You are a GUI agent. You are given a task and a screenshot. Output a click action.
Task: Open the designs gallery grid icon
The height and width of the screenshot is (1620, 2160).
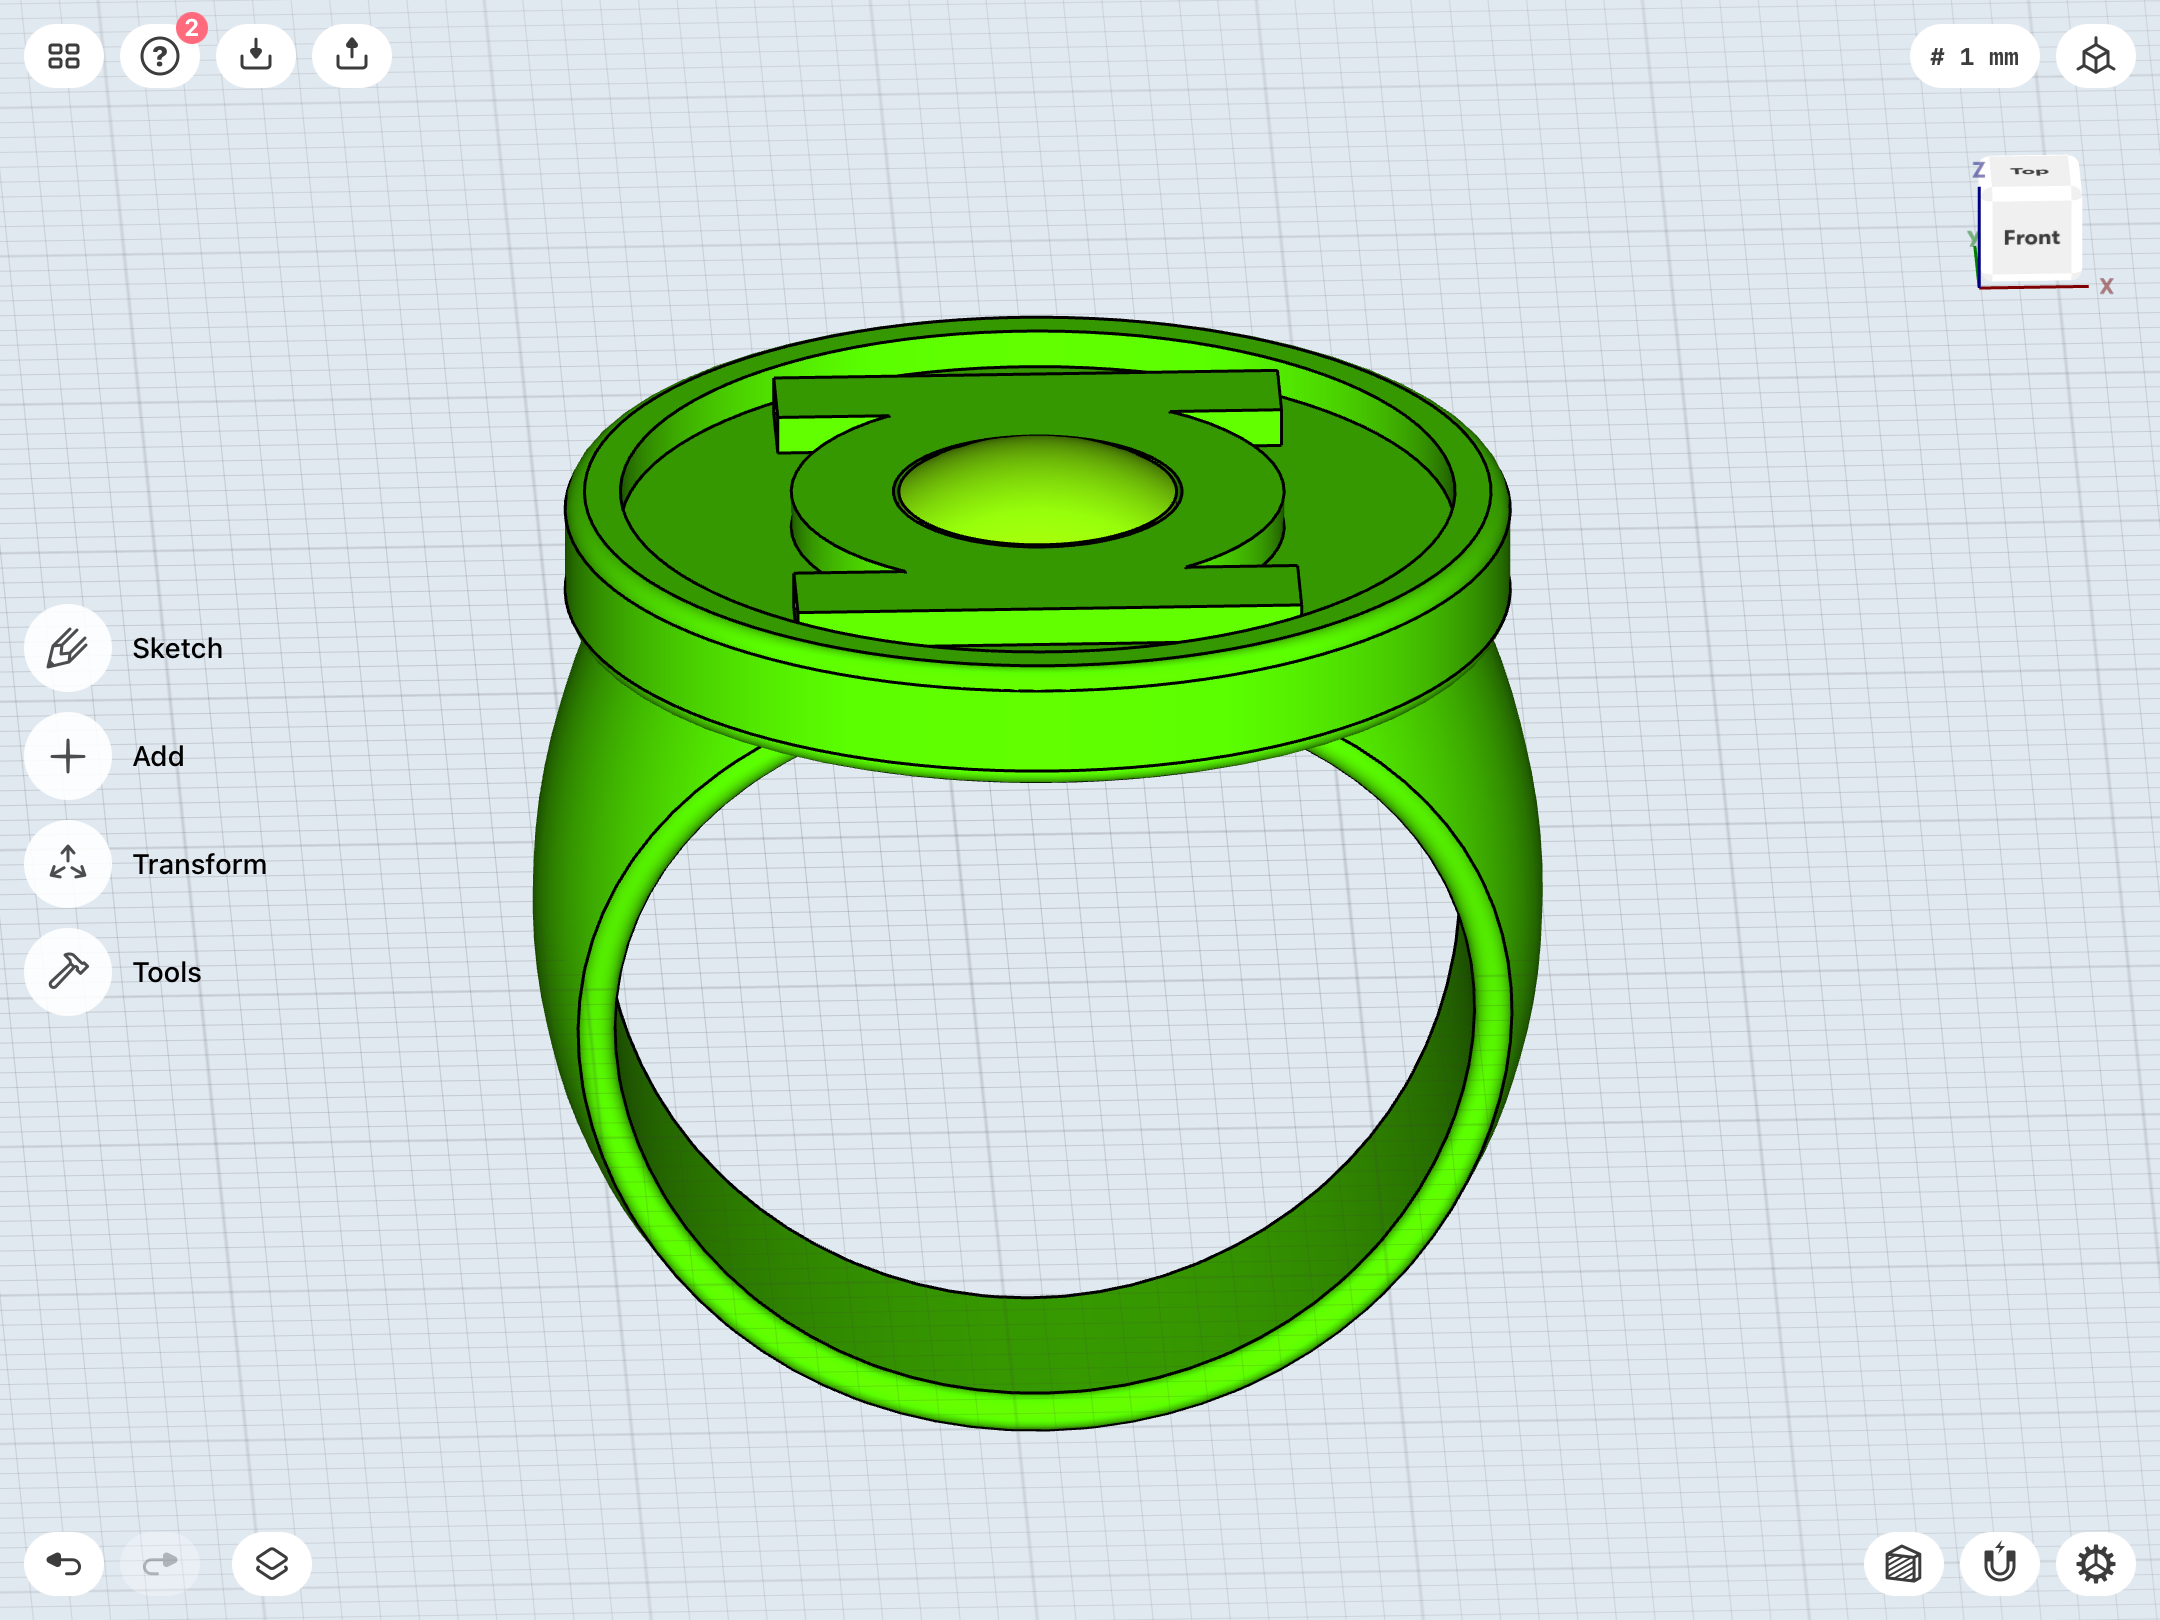64,56
